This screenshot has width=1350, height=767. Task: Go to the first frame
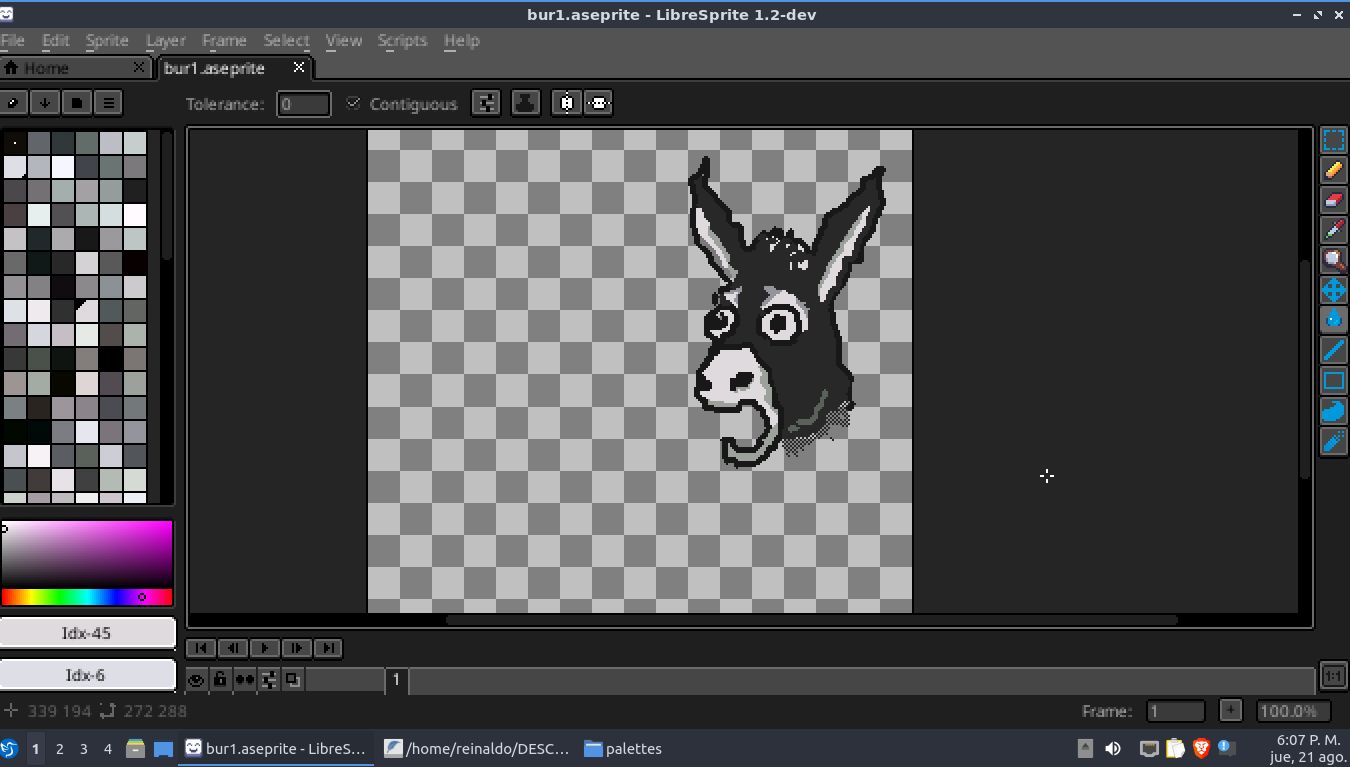pyautogui.click(x=200, y=648)
